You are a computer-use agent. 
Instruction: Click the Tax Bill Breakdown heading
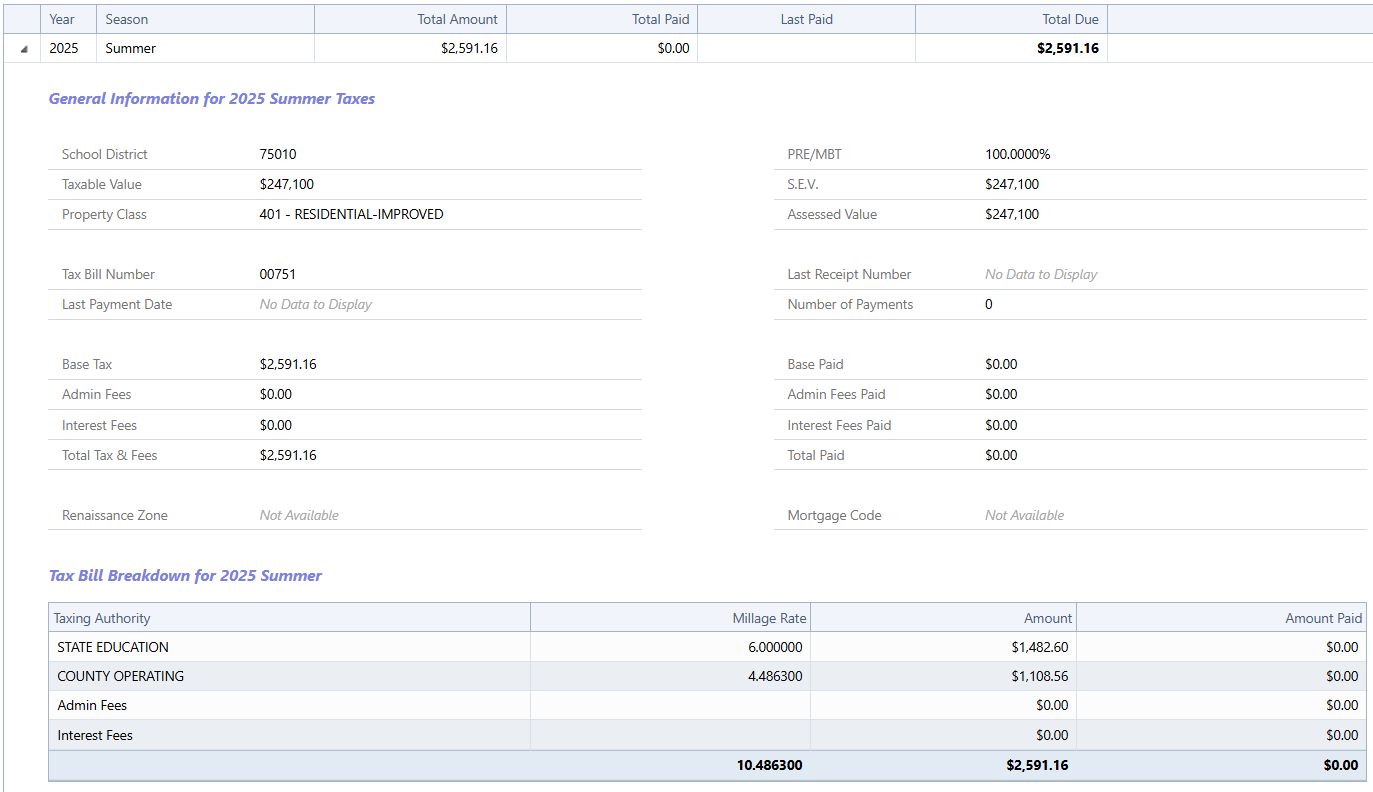(x=185, y=576)
